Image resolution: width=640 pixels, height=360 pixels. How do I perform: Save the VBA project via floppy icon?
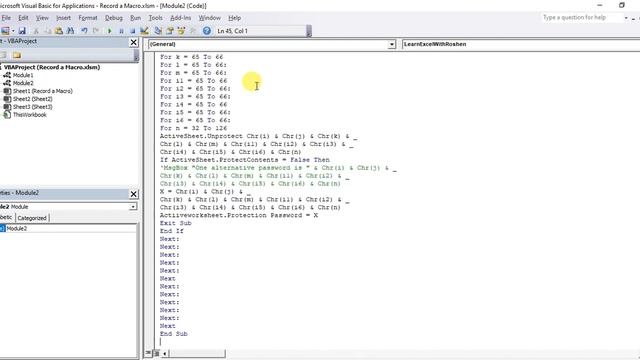tap(22, 31)
